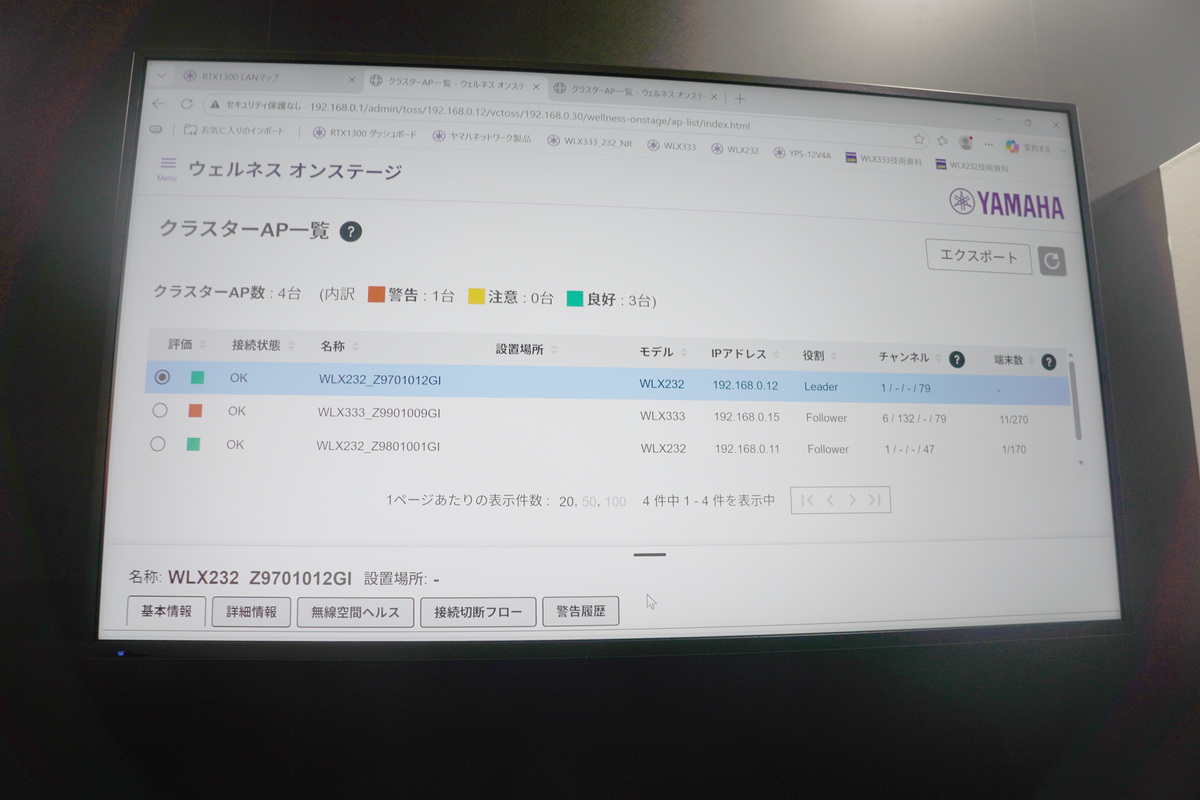The width and height of the screenshot is (1200, 800).
Task: Click browser reload icon
Action: [186, 104]
